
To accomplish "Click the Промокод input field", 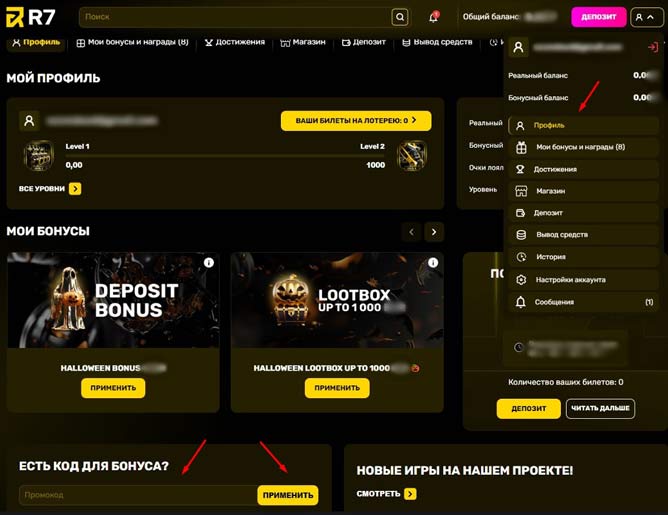I will click(x=138, y=495).
